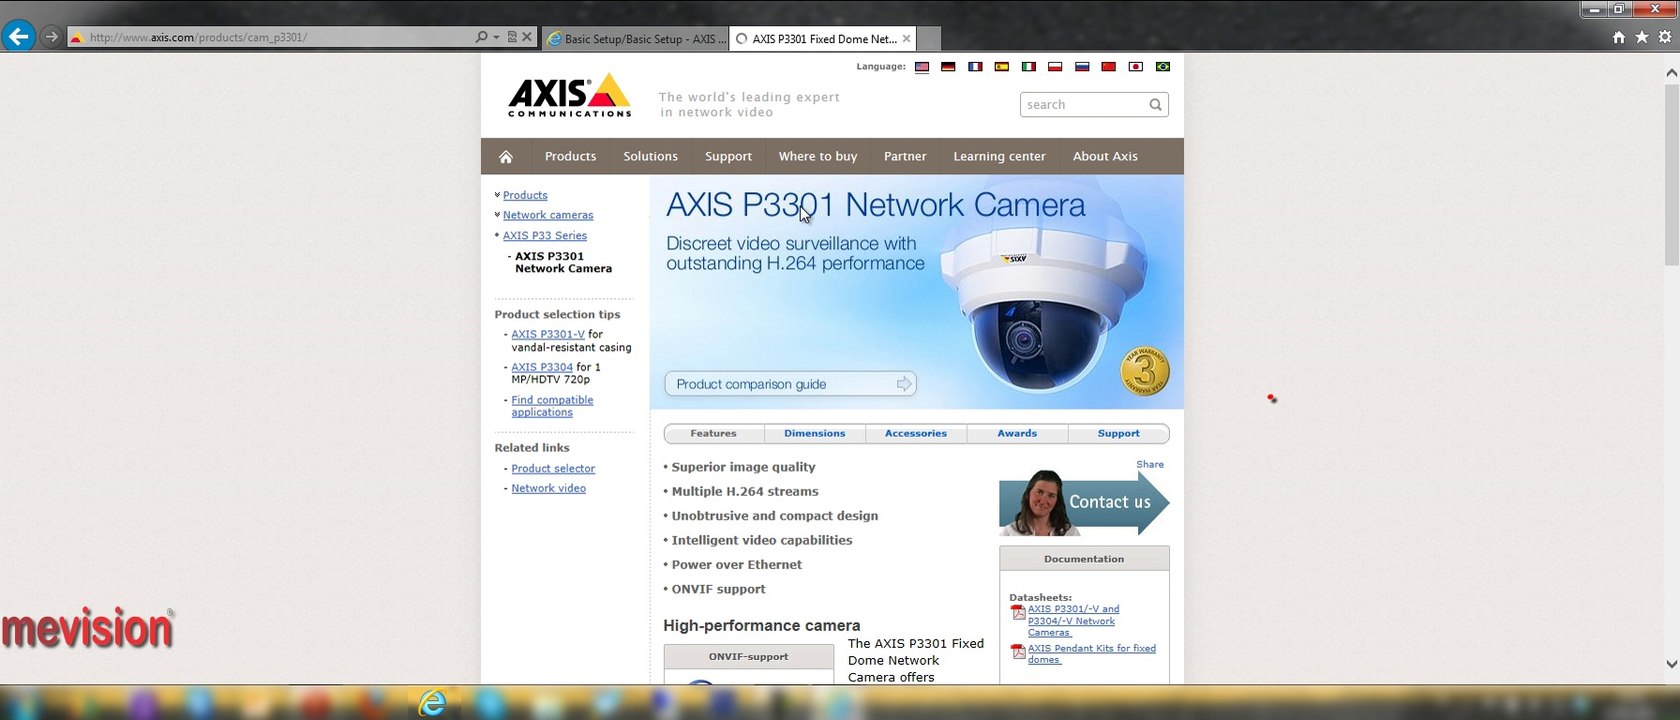Click the Products sidebar link
This screenshot has height=720, width=1680.
525,196
